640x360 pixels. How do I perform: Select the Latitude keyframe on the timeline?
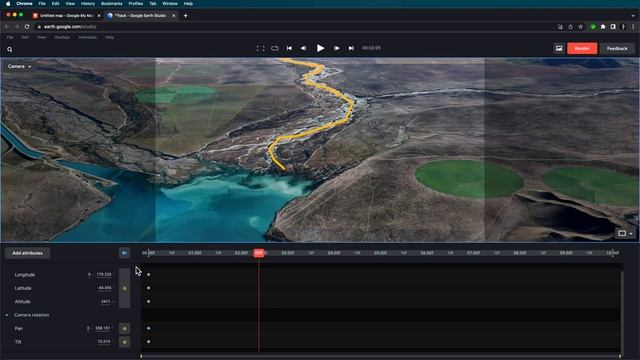pos(149,288)
